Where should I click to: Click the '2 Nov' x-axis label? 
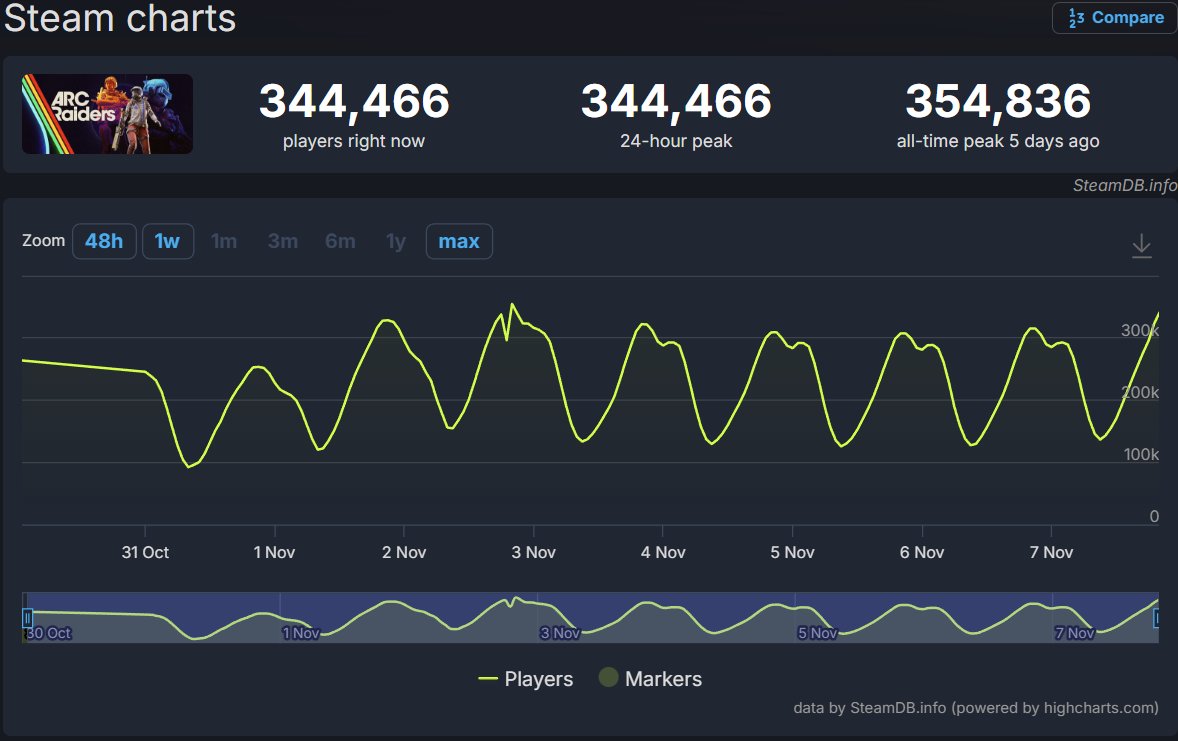coord(404,552)
